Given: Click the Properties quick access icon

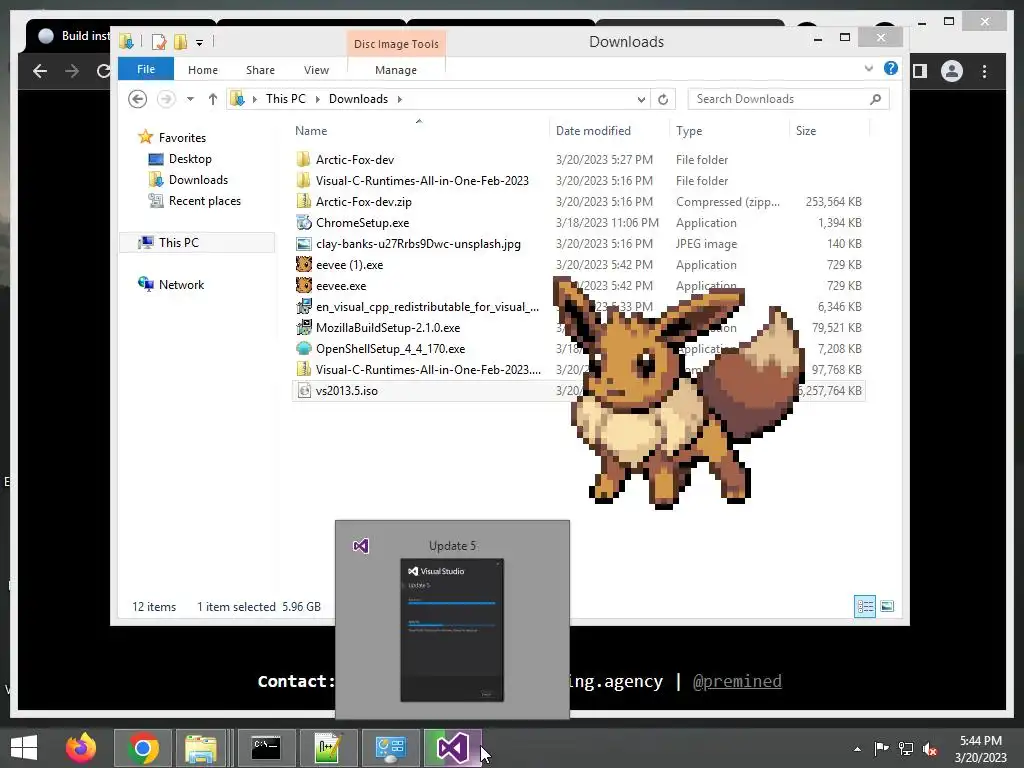Looking at the screenshot, I should [159, 42].
